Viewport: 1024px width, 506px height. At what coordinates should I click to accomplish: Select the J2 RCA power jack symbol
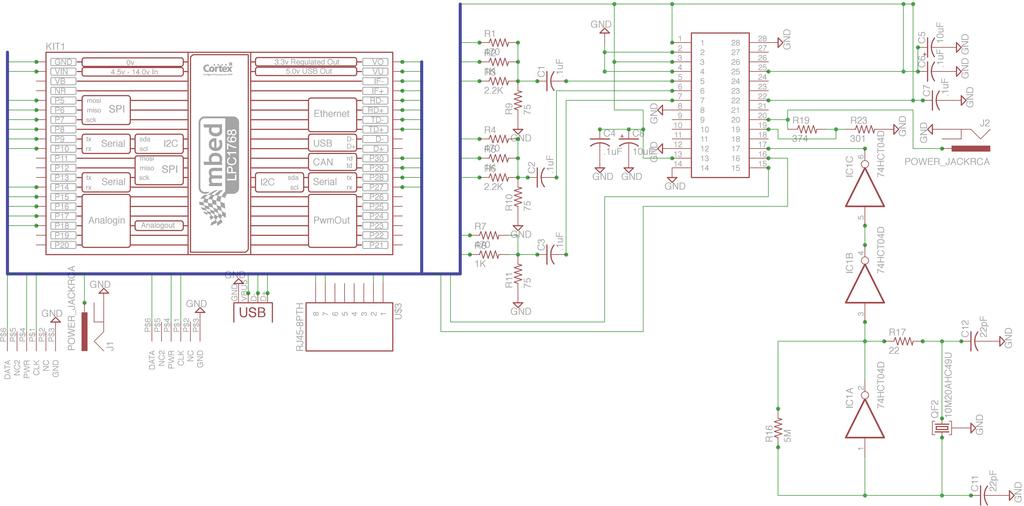pos(965,137)
